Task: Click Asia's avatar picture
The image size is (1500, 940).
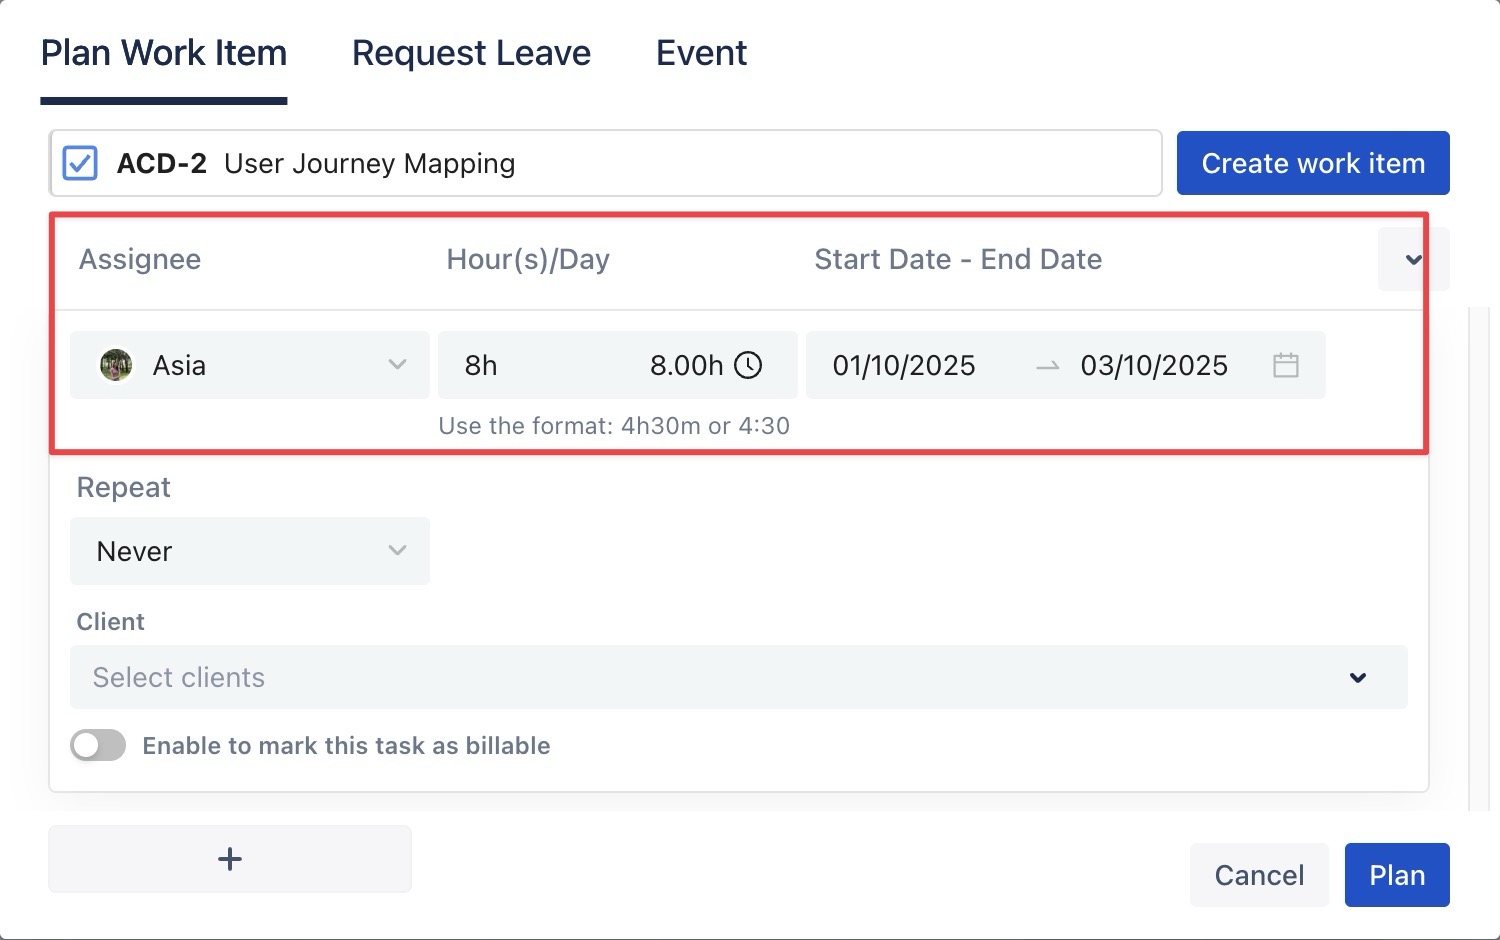Action: point(116,365)
